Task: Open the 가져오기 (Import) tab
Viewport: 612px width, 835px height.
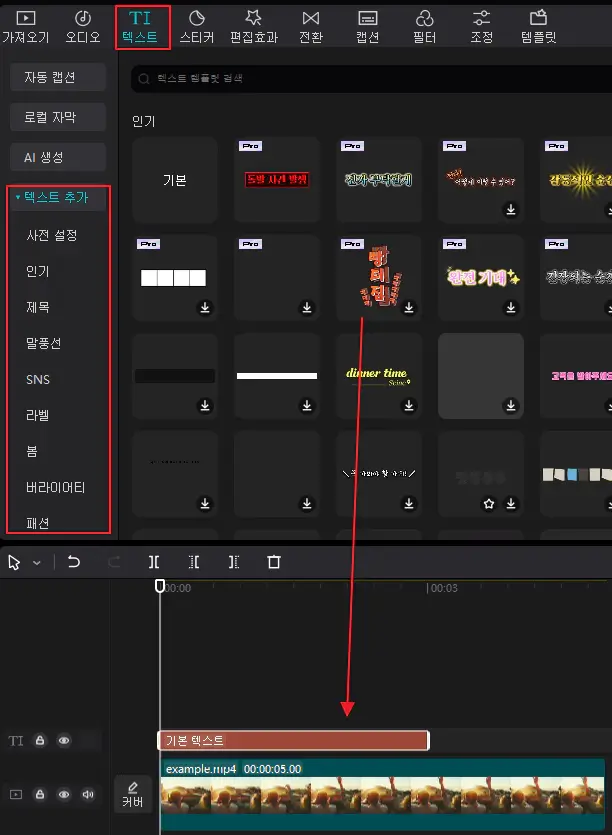Action: pos(25,27)
